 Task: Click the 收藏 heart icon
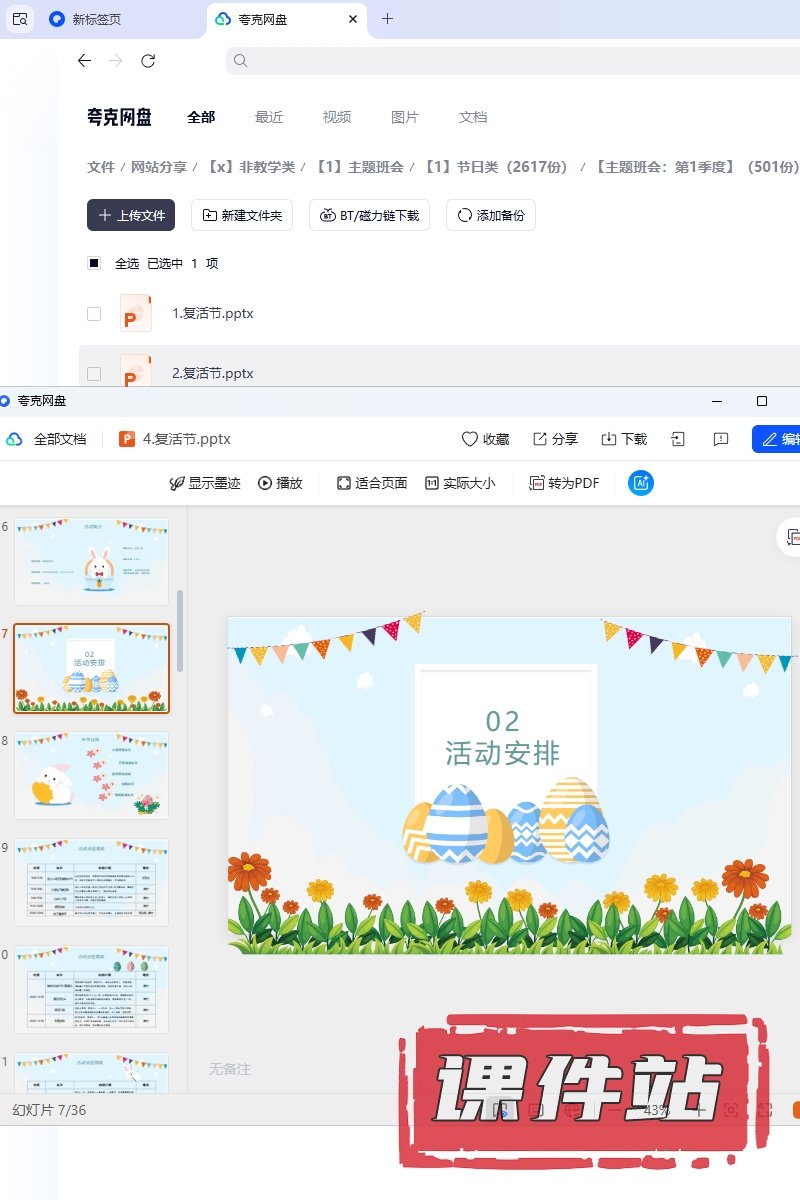click(470, 439)
